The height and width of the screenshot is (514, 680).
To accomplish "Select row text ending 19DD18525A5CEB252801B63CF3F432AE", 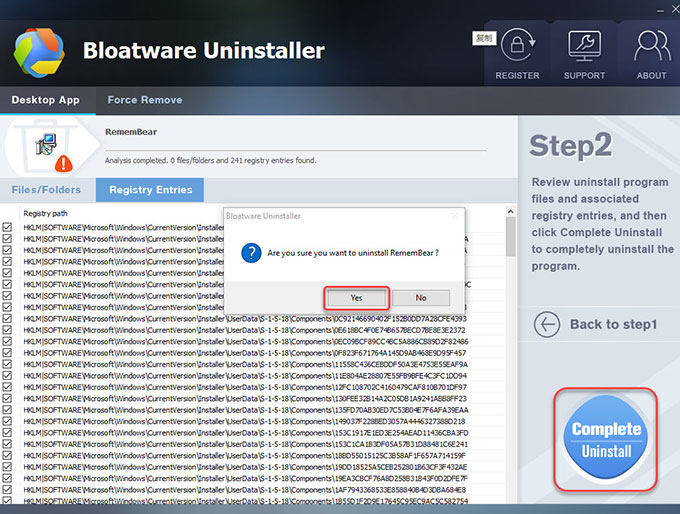I will (x=245, y=467).
